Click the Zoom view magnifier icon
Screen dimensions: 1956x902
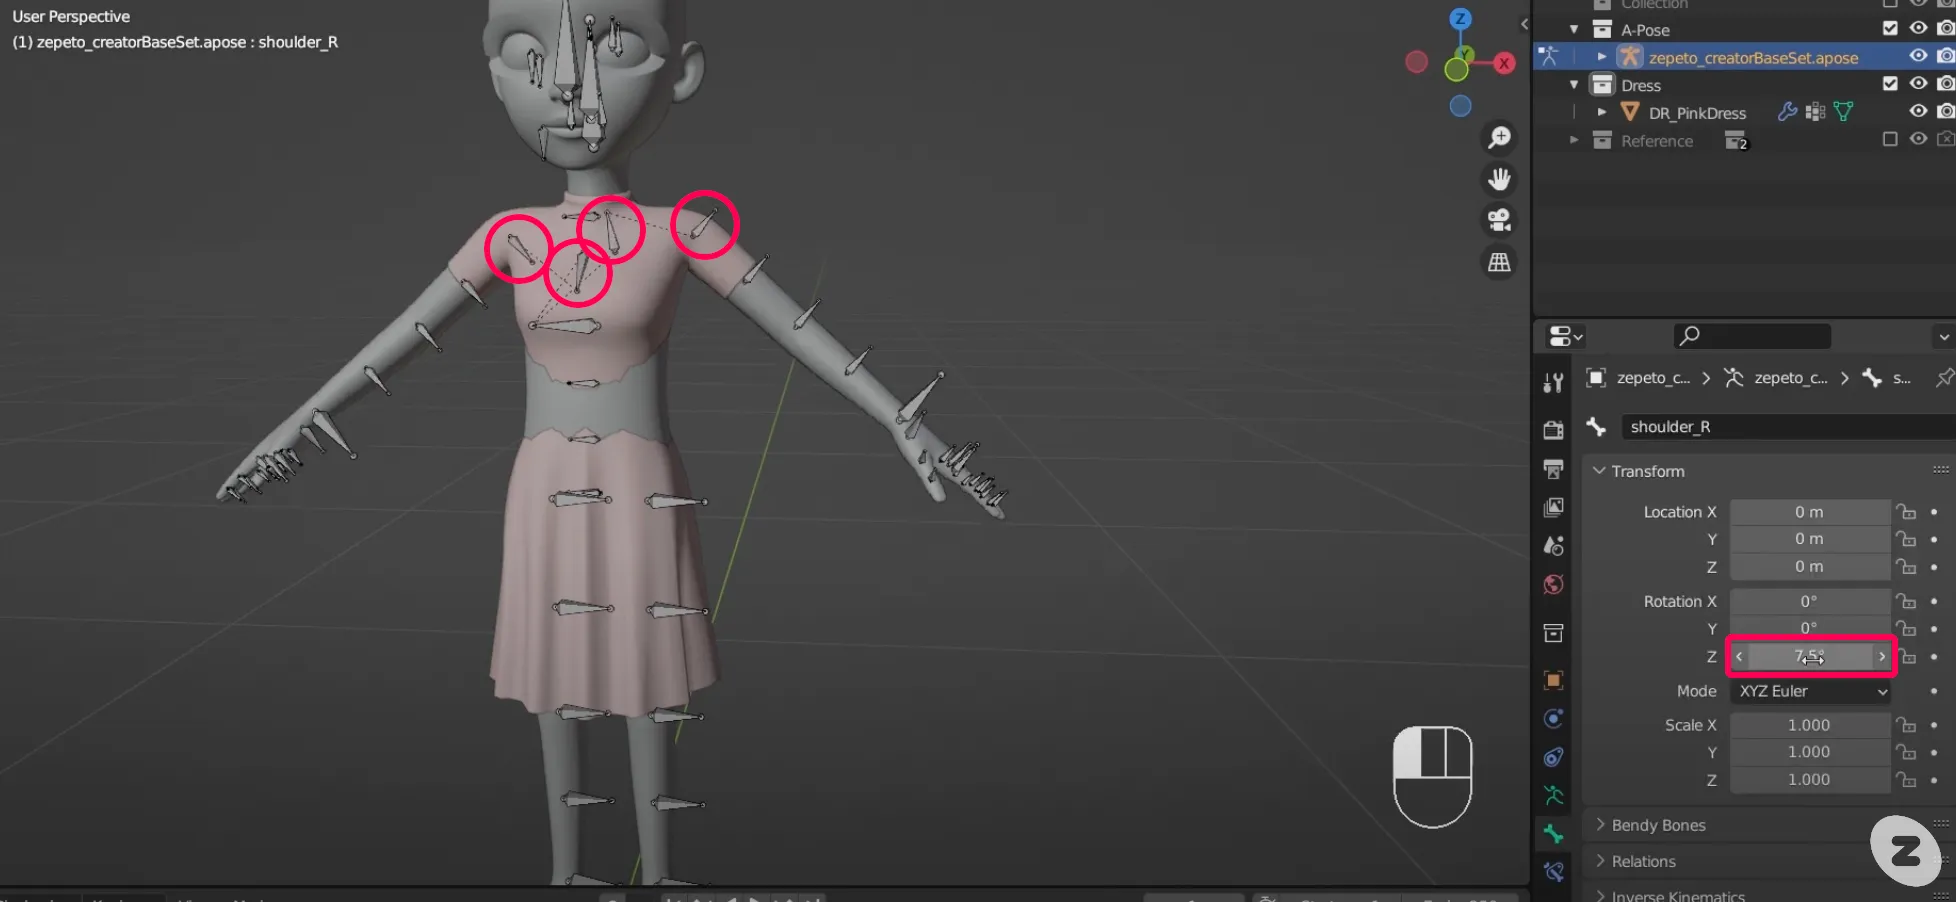click(x=1499, y=138)
